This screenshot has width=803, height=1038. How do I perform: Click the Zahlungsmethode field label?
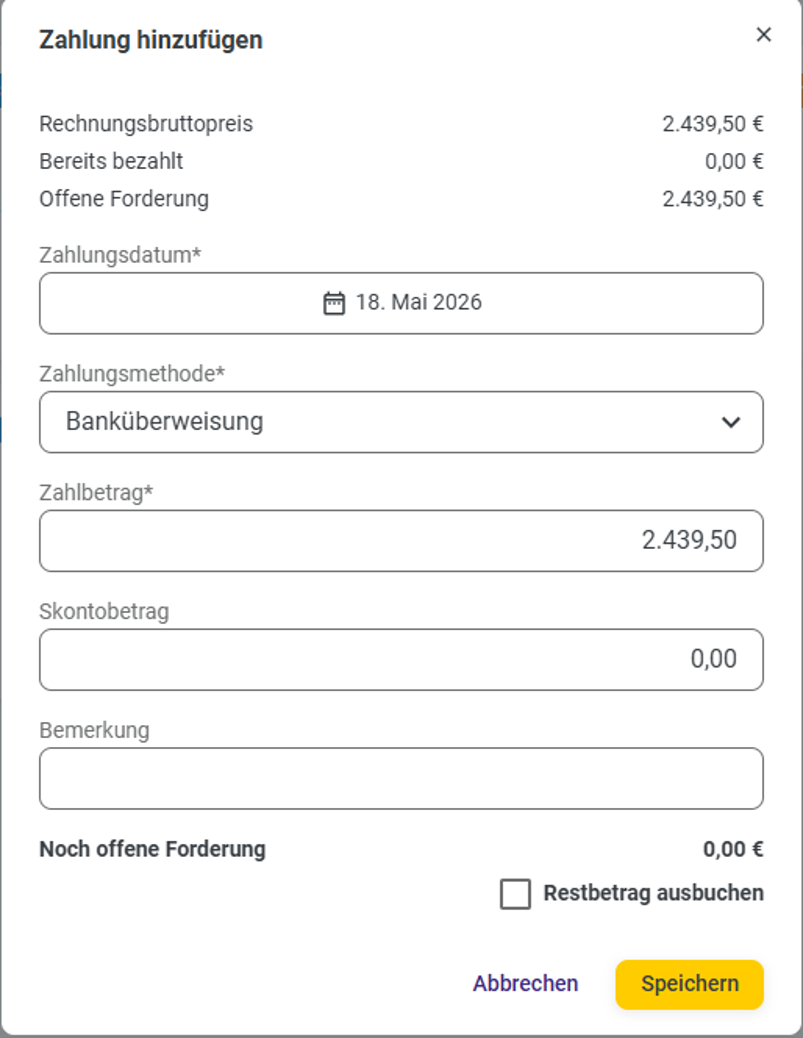click(132, 374)
